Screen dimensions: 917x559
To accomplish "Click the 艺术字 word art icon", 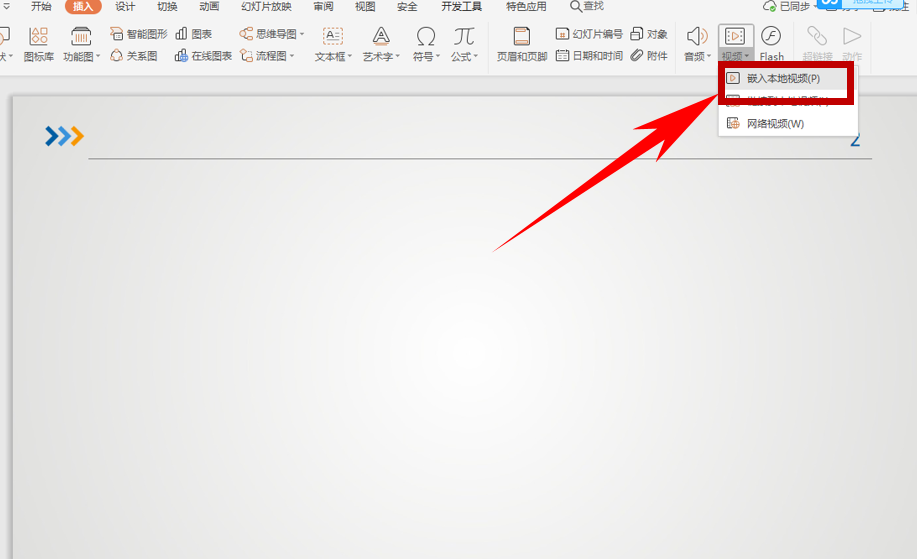I will (381, 36).
